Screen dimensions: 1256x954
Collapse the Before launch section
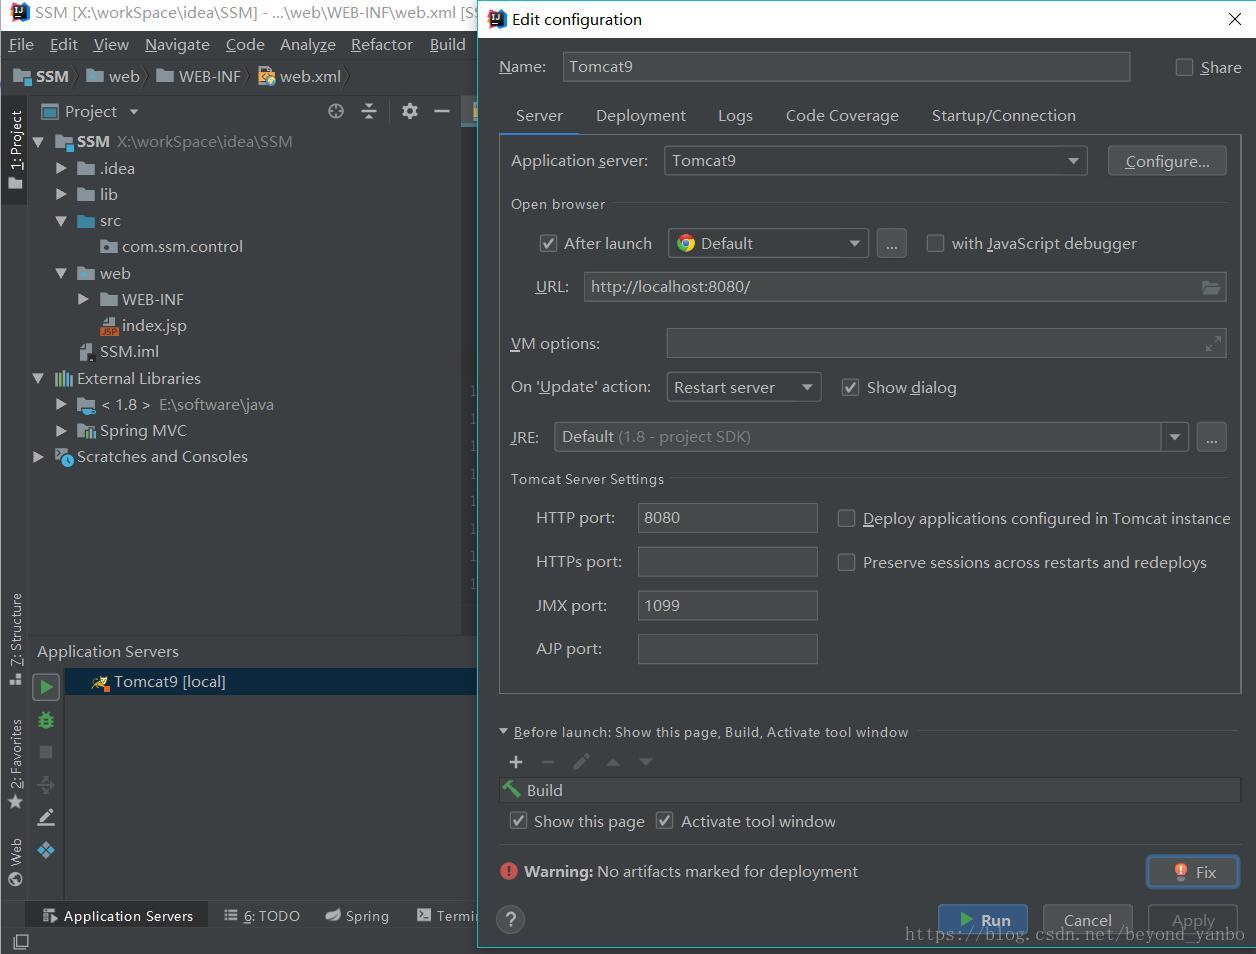504,732
